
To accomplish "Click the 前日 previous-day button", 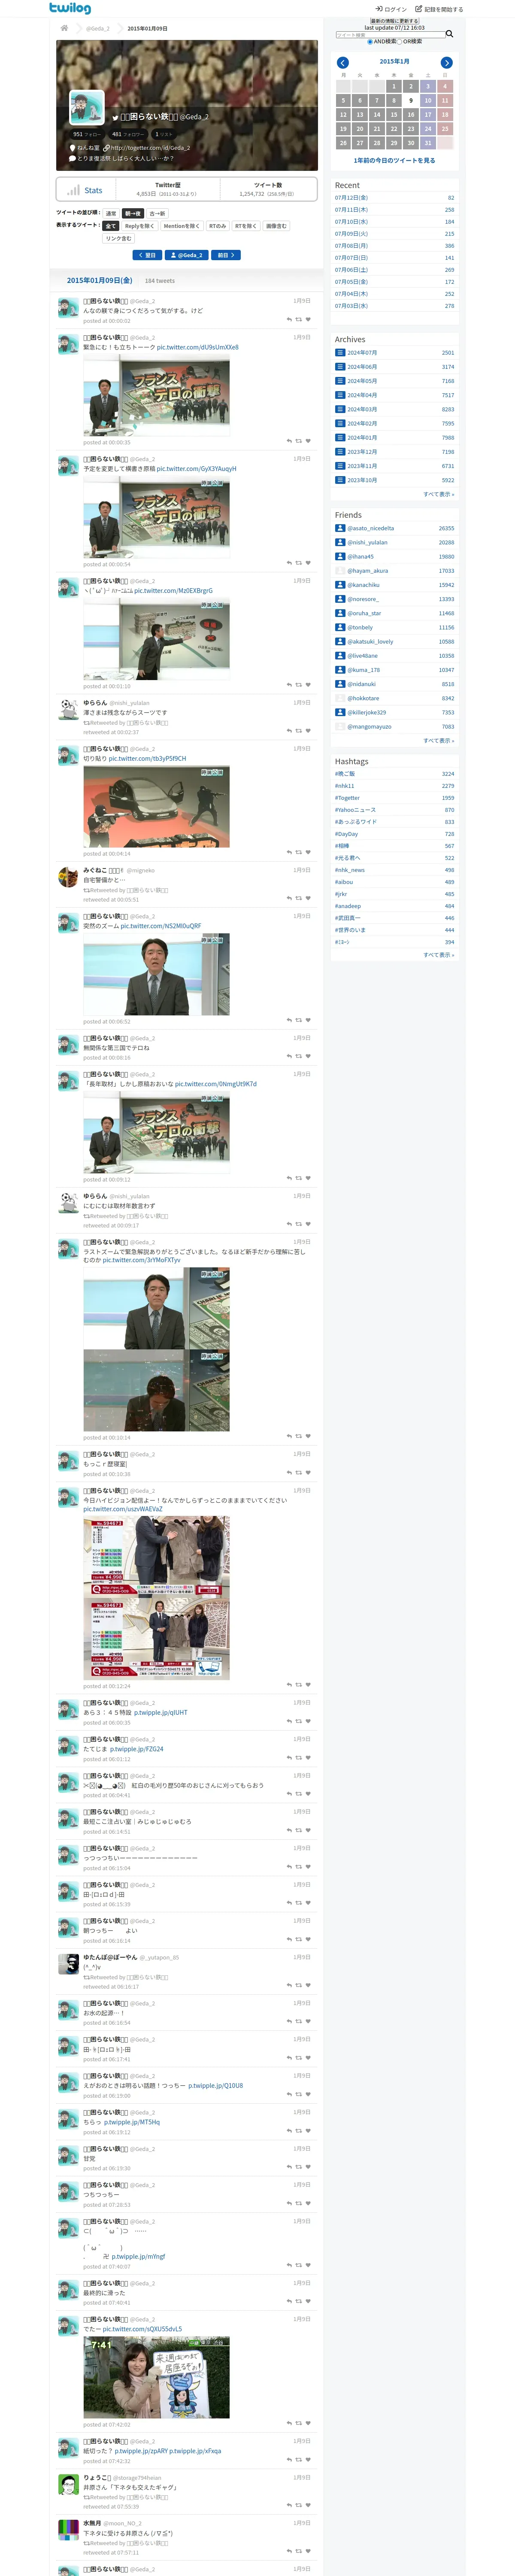I will click(x=226, y=255).
